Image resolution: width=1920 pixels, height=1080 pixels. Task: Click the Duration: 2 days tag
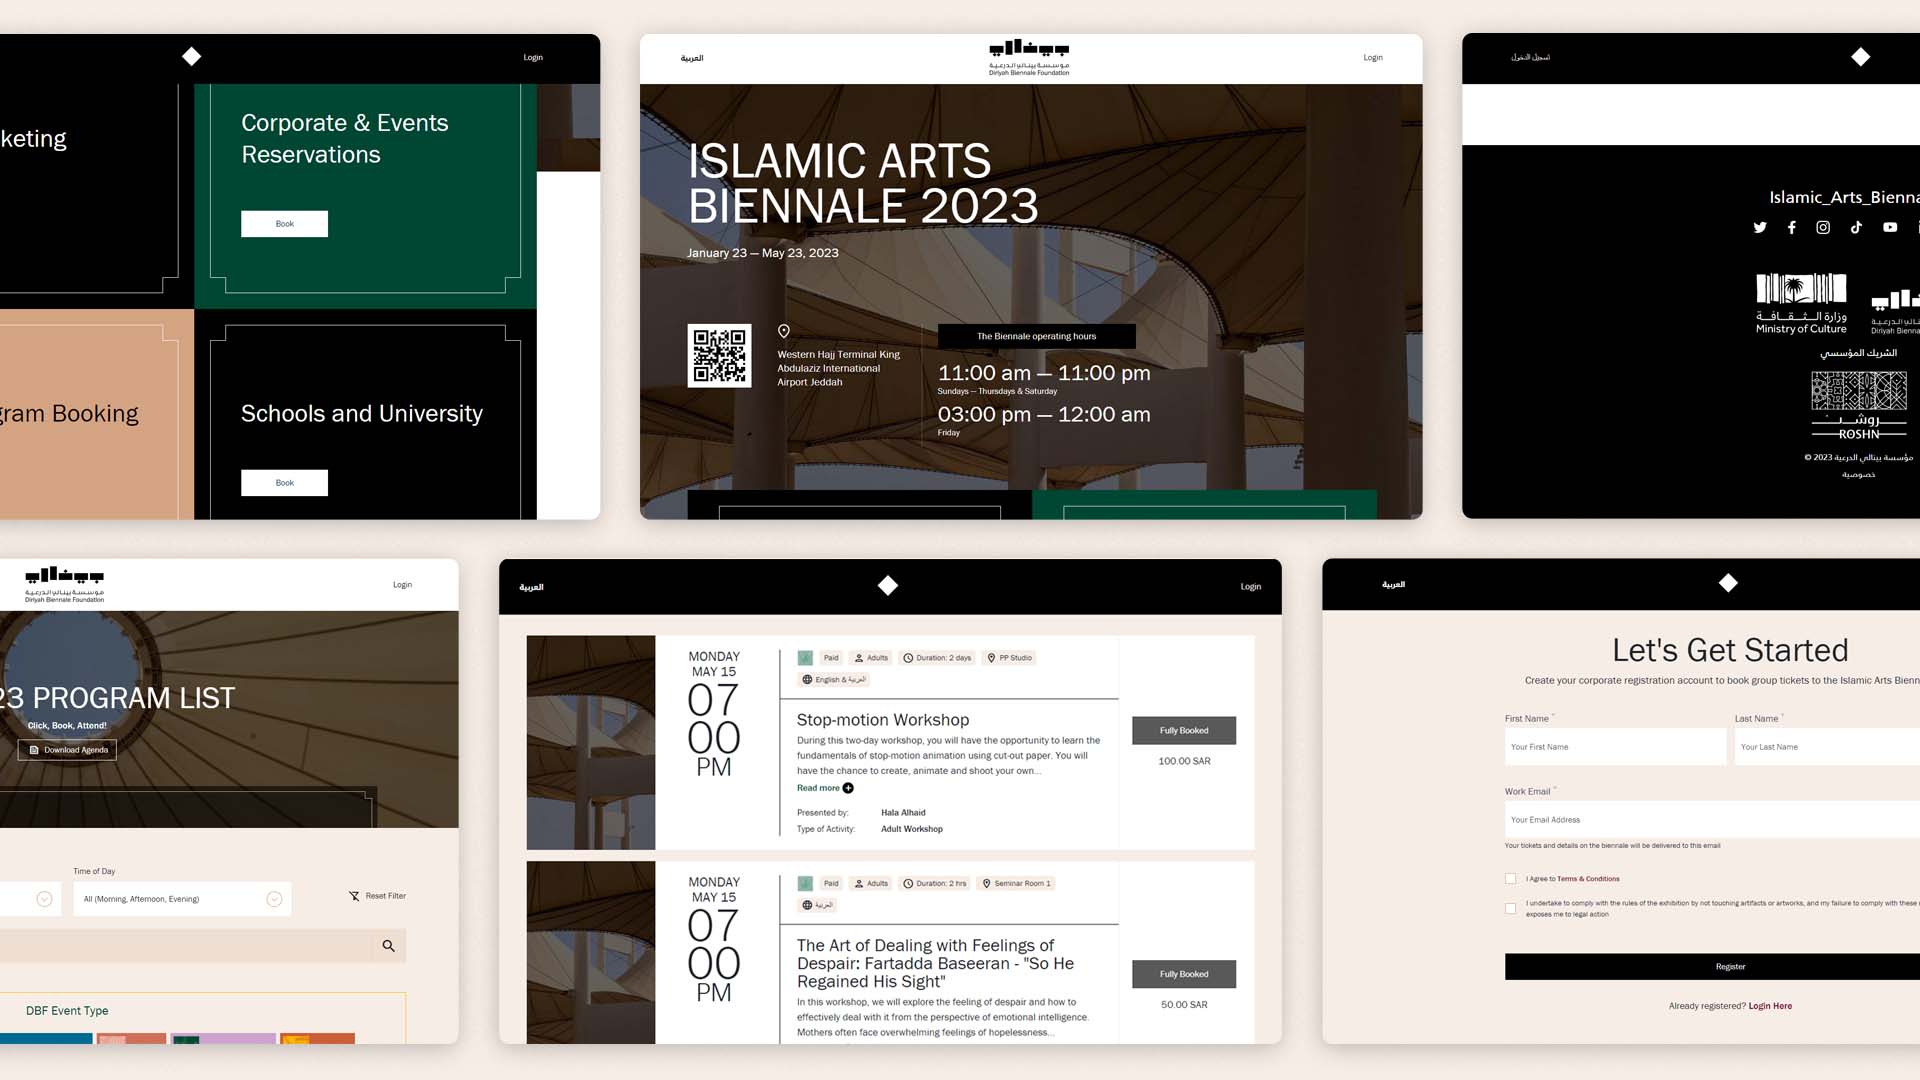coord(938,658)
